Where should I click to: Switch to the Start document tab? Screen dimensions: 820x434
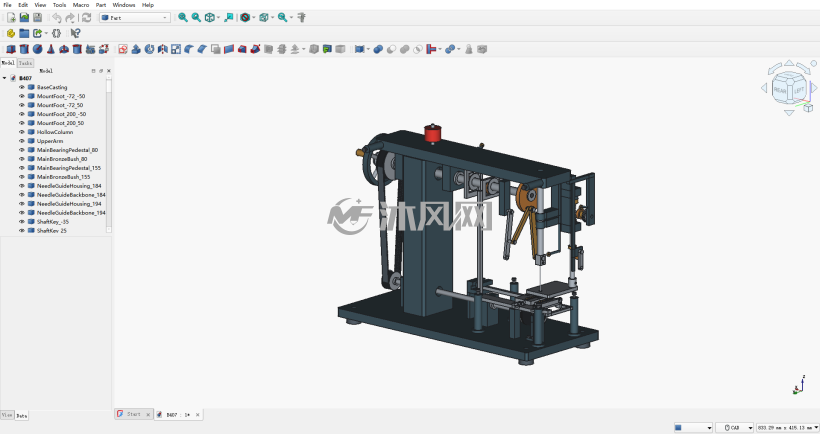(x=134, y=414)
